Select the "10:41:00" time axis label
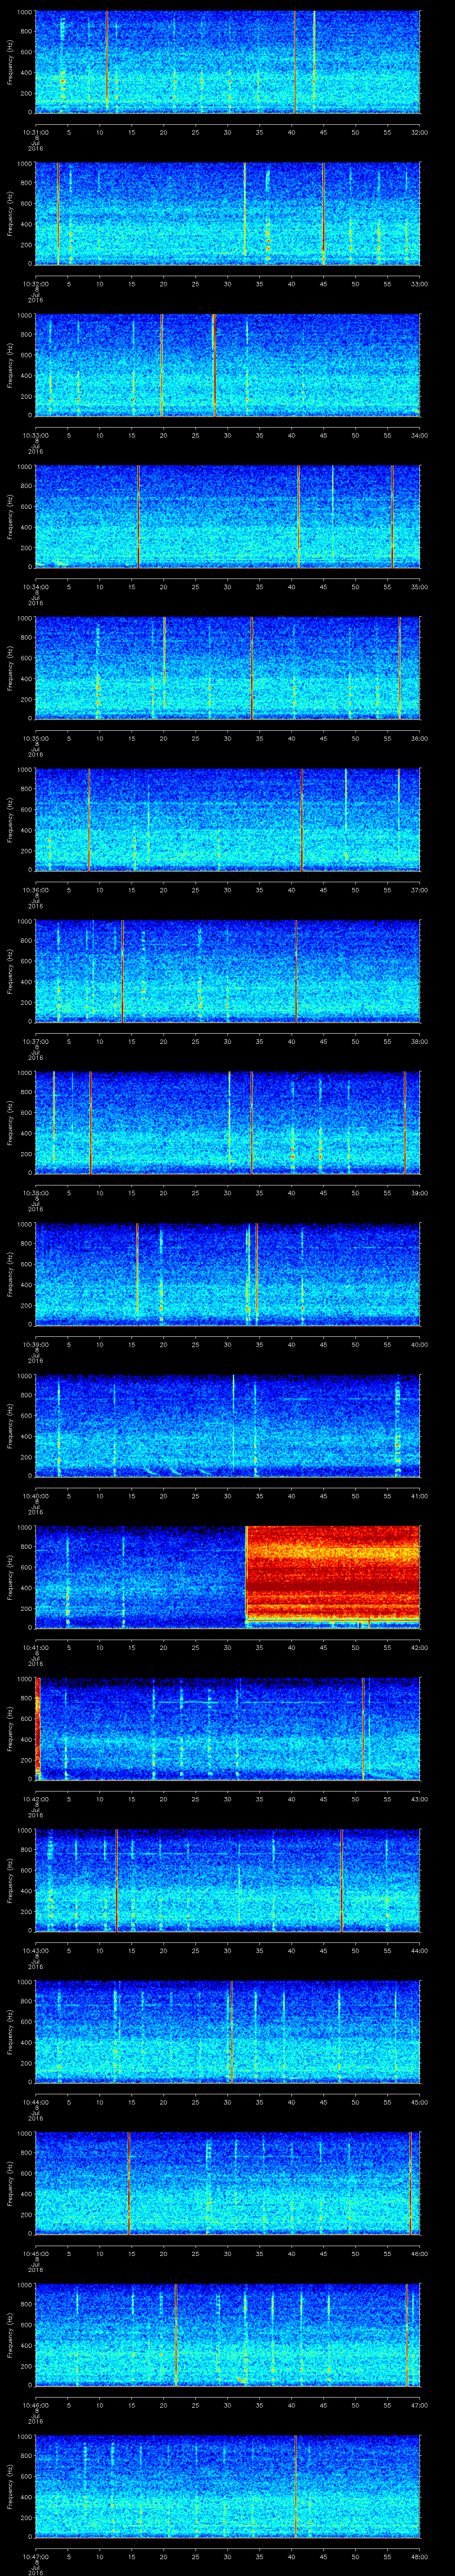The width and height of the screenshot is (455, 2576). point(35,1647)
